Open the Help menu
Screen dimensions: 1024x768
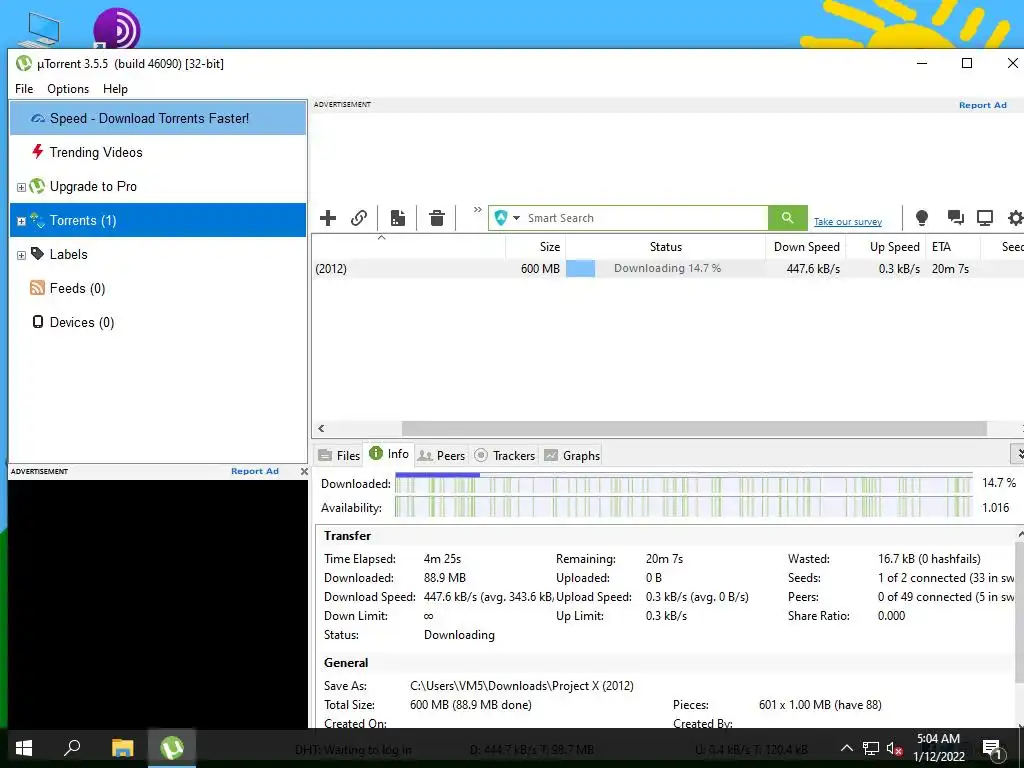115,89
